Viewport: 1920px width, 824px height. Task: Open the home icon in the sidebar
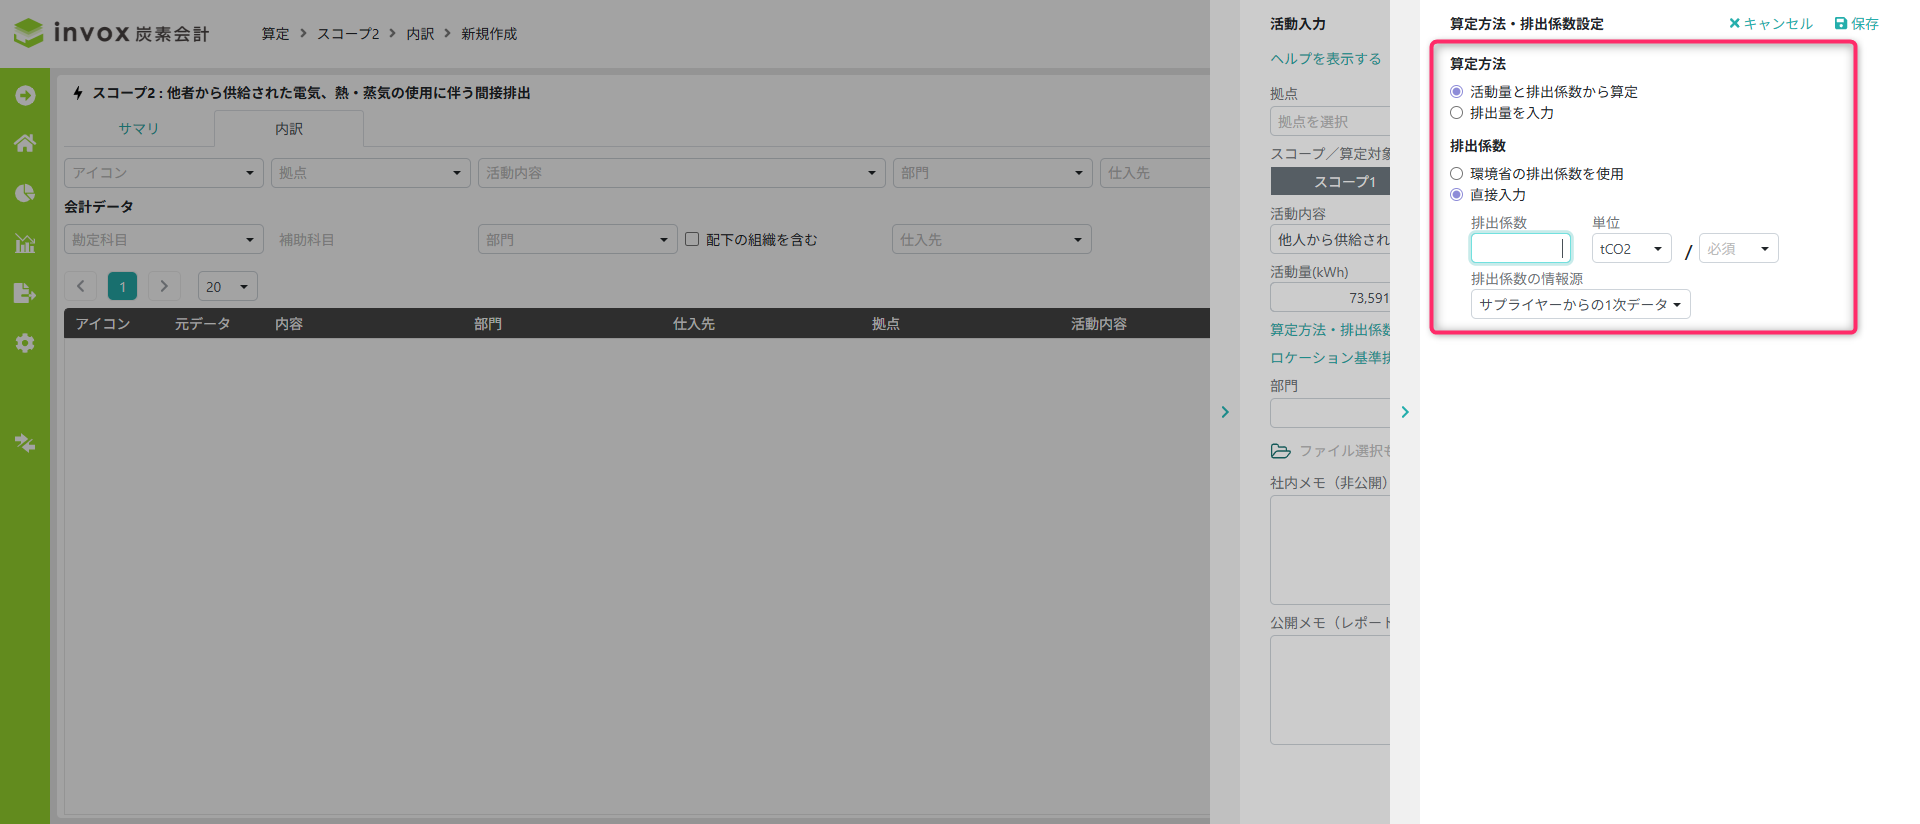pos(25,143)
